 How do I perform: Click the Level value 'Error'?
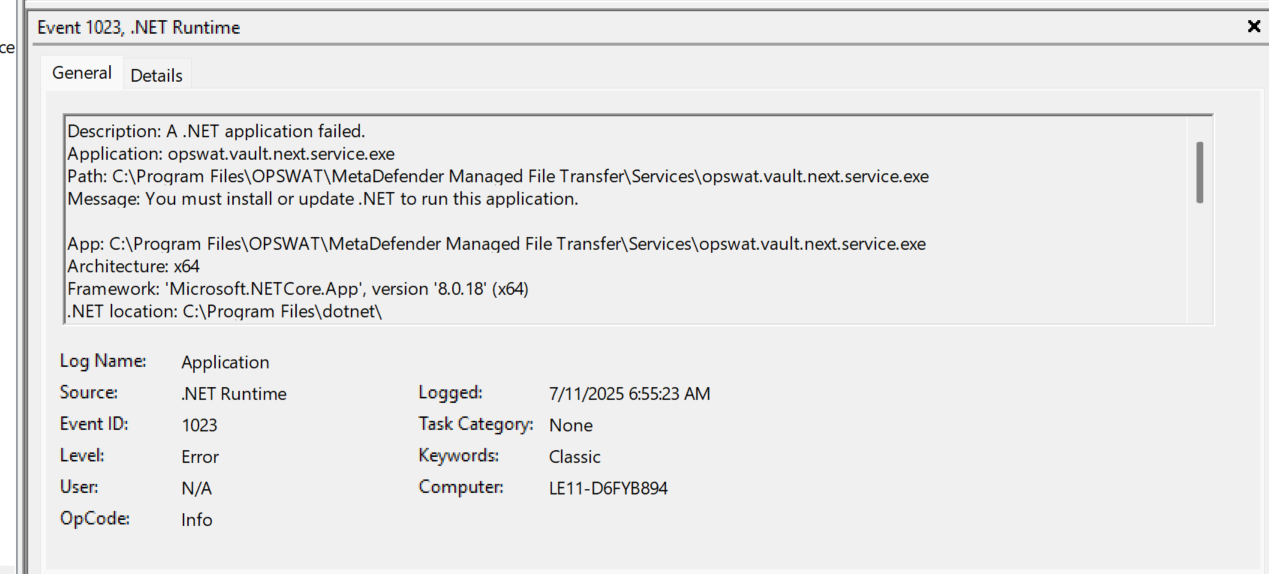pyautogui.click(x=200, y=457)
